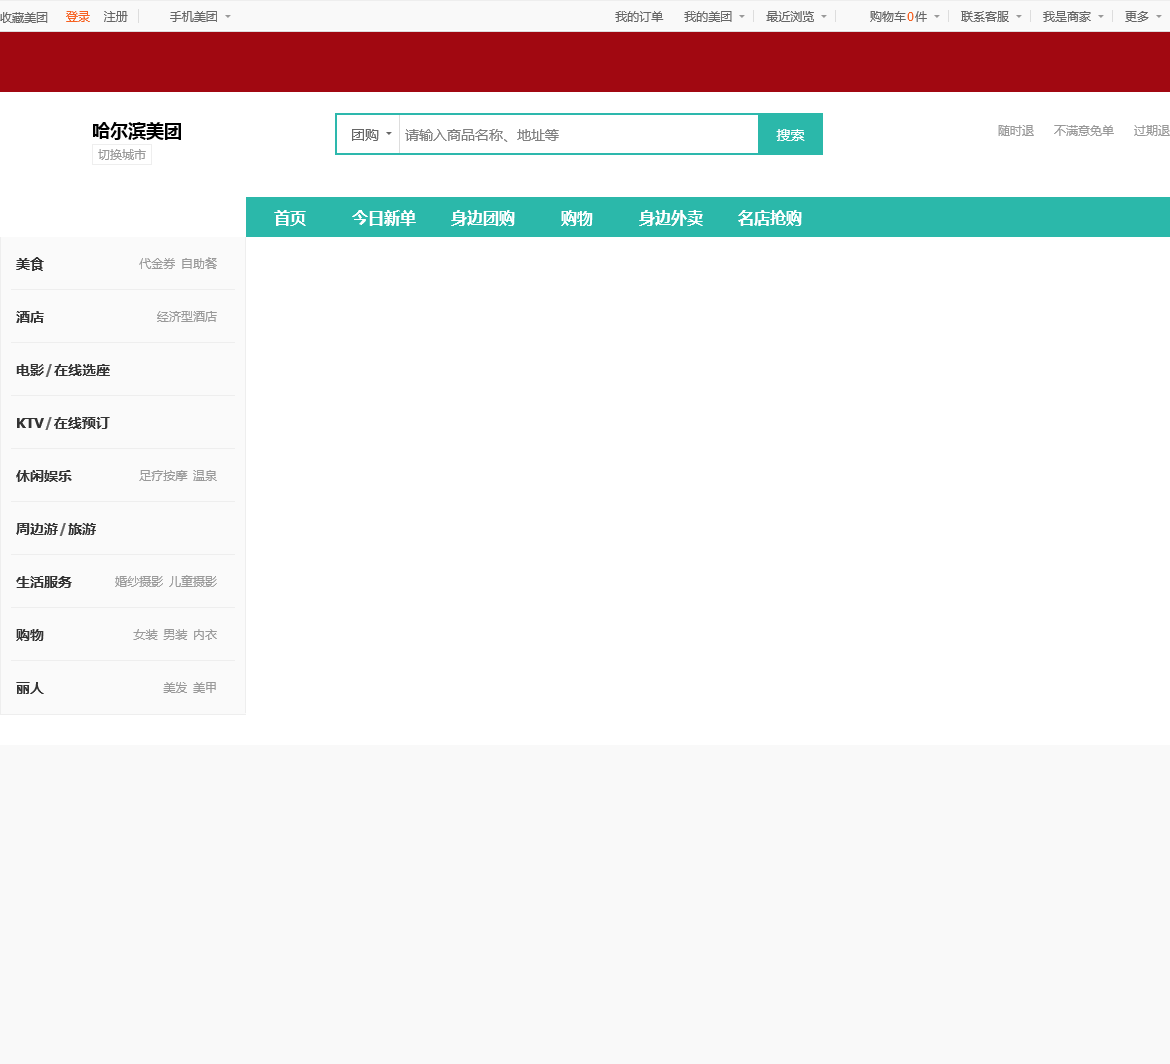This screenshot has height=1064, width=1170.
Task: Open the 登录 login link
Action: [x=78, y=16]
